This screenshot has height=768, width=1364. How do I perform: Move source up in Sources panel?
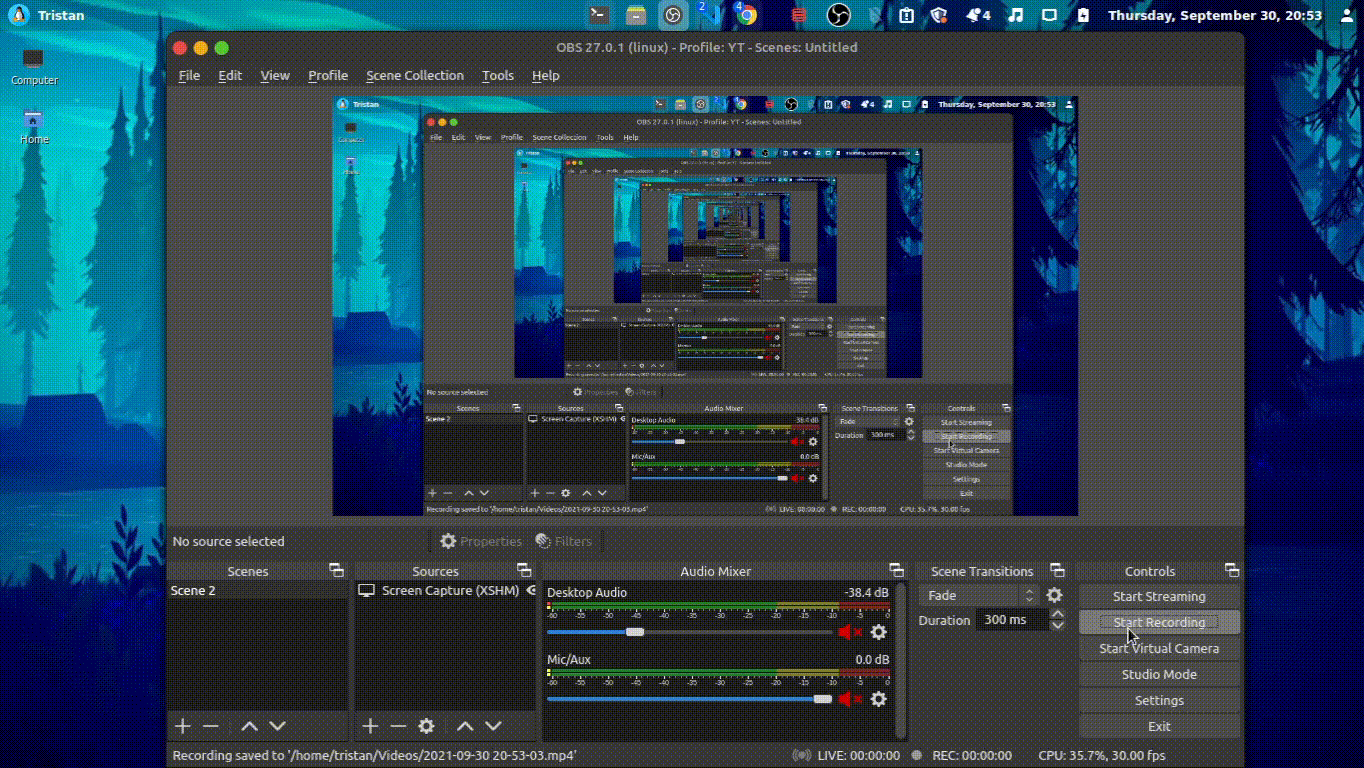[465, 727]
